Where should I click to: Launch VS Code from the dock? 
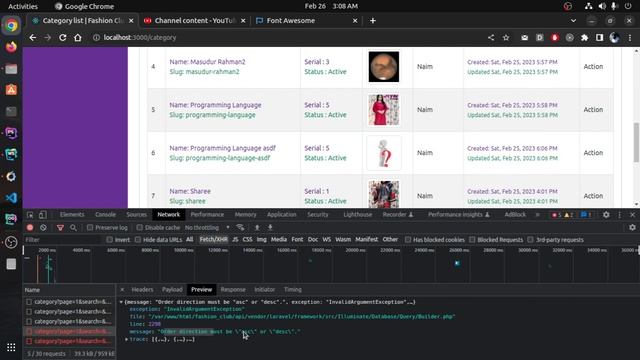[11, 198]
